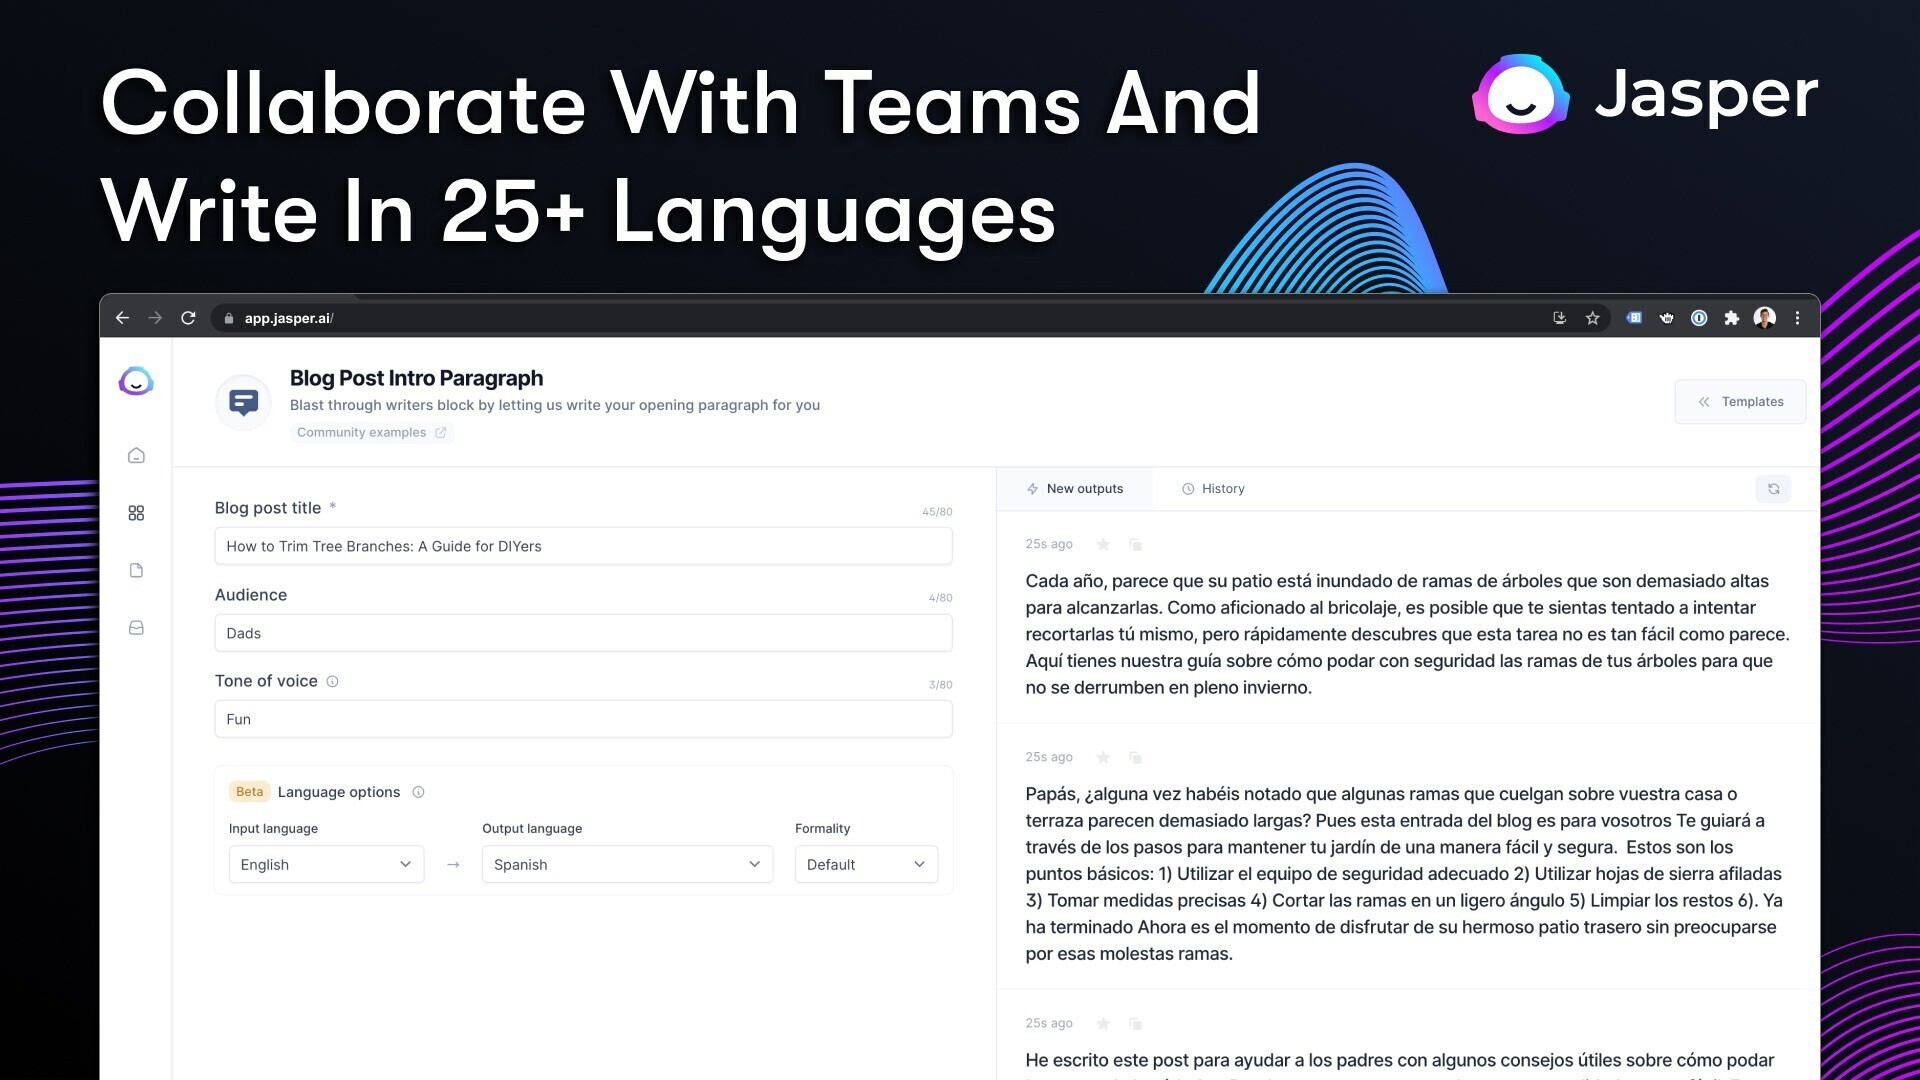Switch to the History tab
The image size is (1920, 1080).
(1215, 488)
